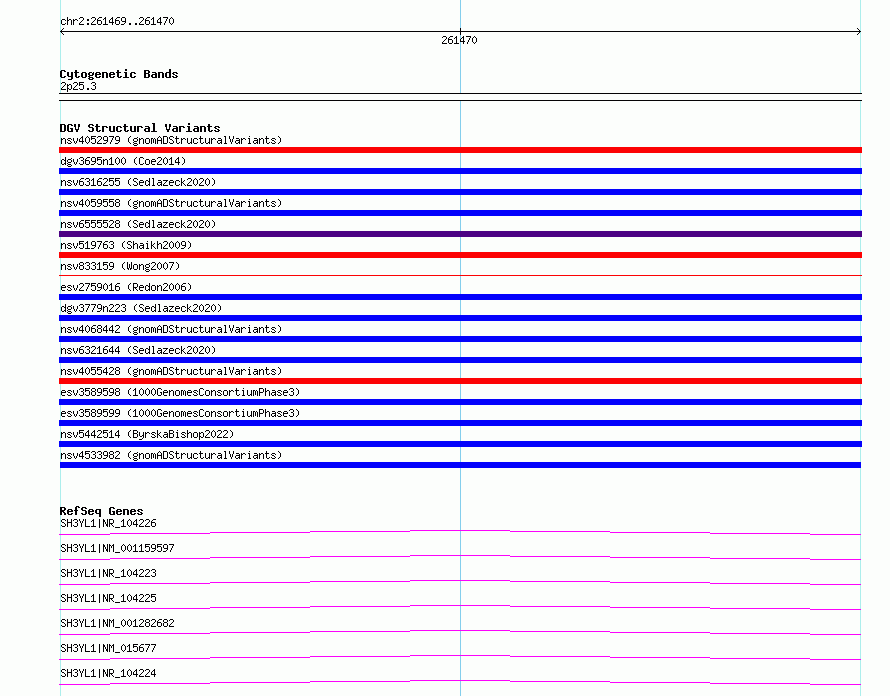The image size is (890, 696).
Task: Open transcript SH3YL1|NM_001159597
Action: 117,548
